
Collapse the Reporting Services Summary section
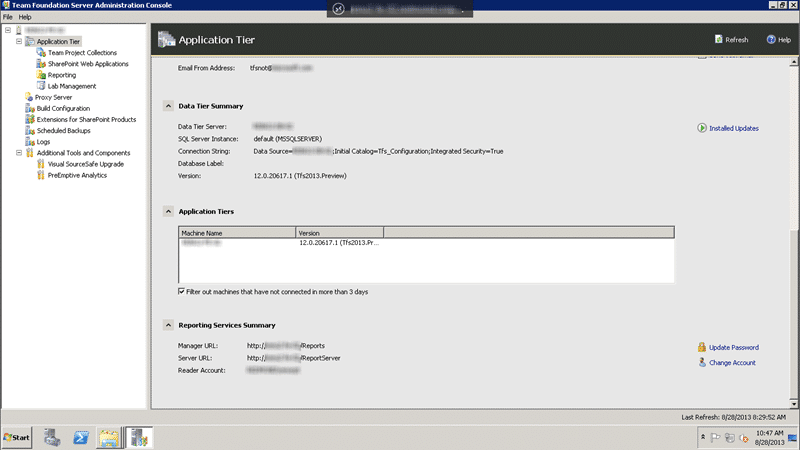click(168, 325)
